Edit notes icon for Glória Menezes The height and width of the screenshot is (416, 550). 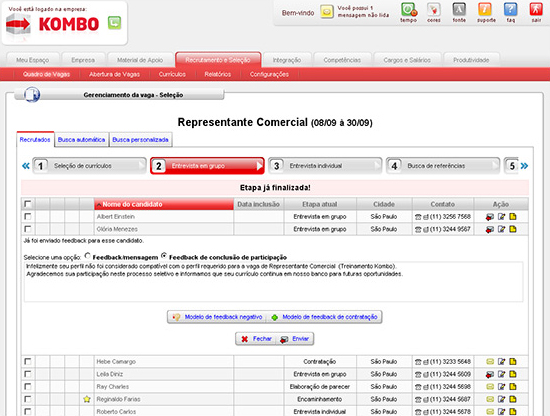502,229
